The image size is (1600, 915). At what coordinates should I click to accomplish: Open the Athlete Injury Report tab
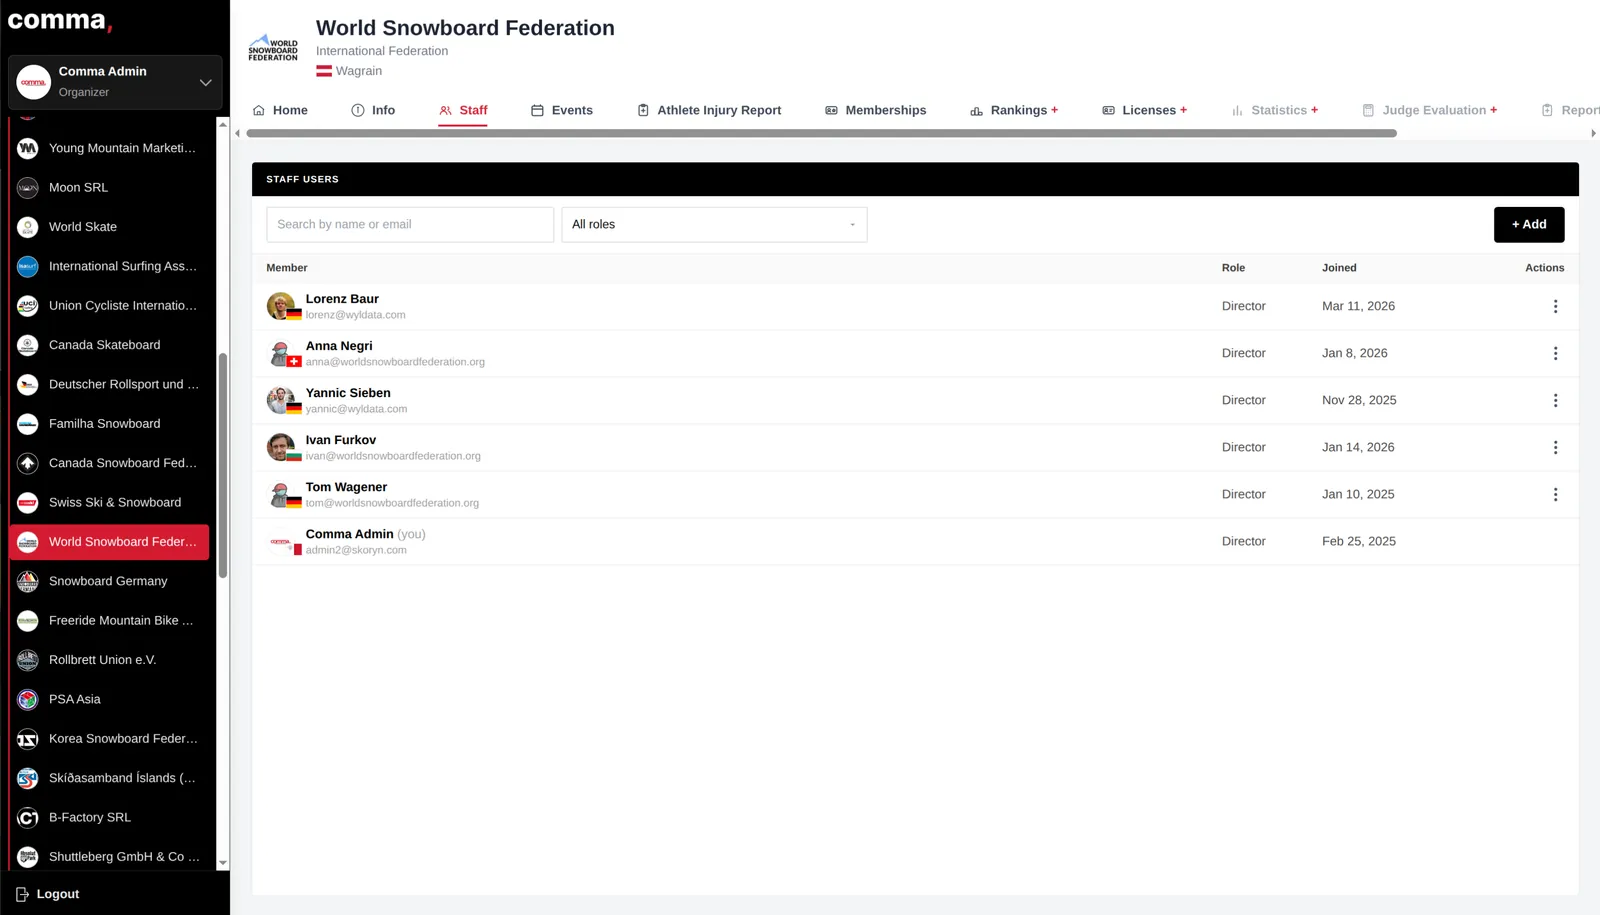709,110
